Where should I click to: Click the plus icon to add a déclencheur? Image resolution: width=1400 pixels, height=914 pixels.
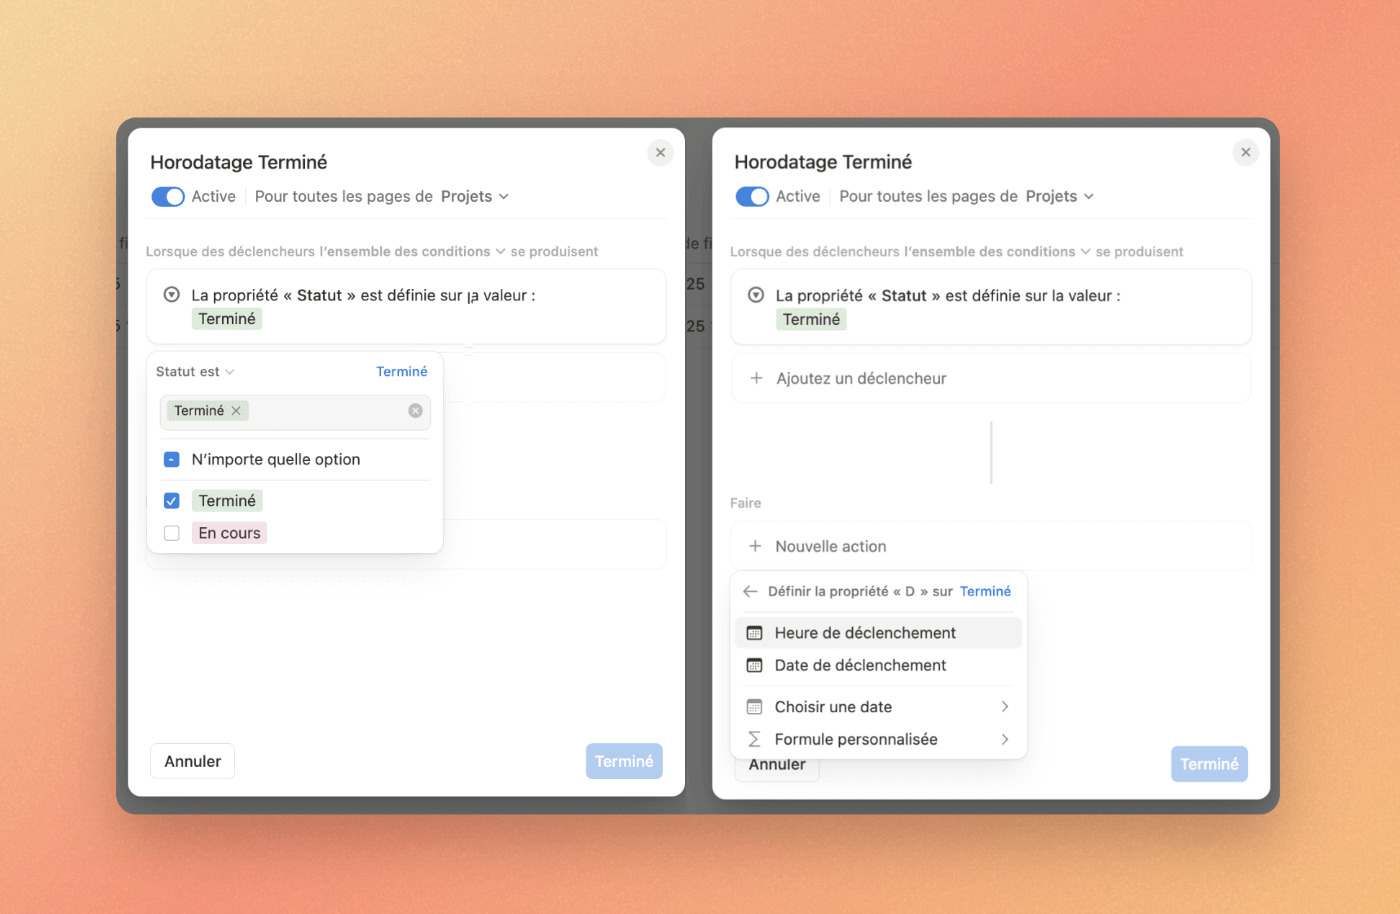(x=757, y=378)
